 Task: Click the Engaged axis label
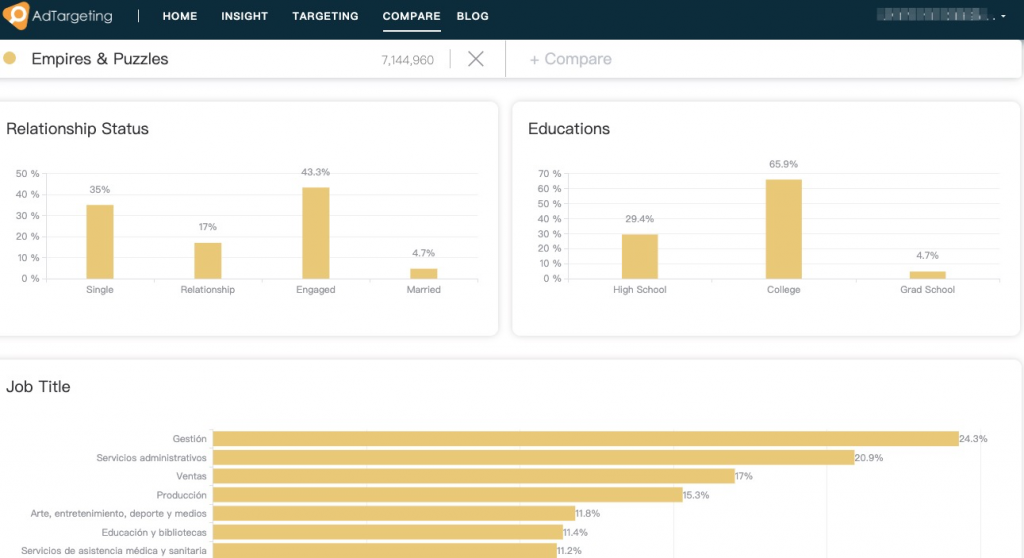315,289
